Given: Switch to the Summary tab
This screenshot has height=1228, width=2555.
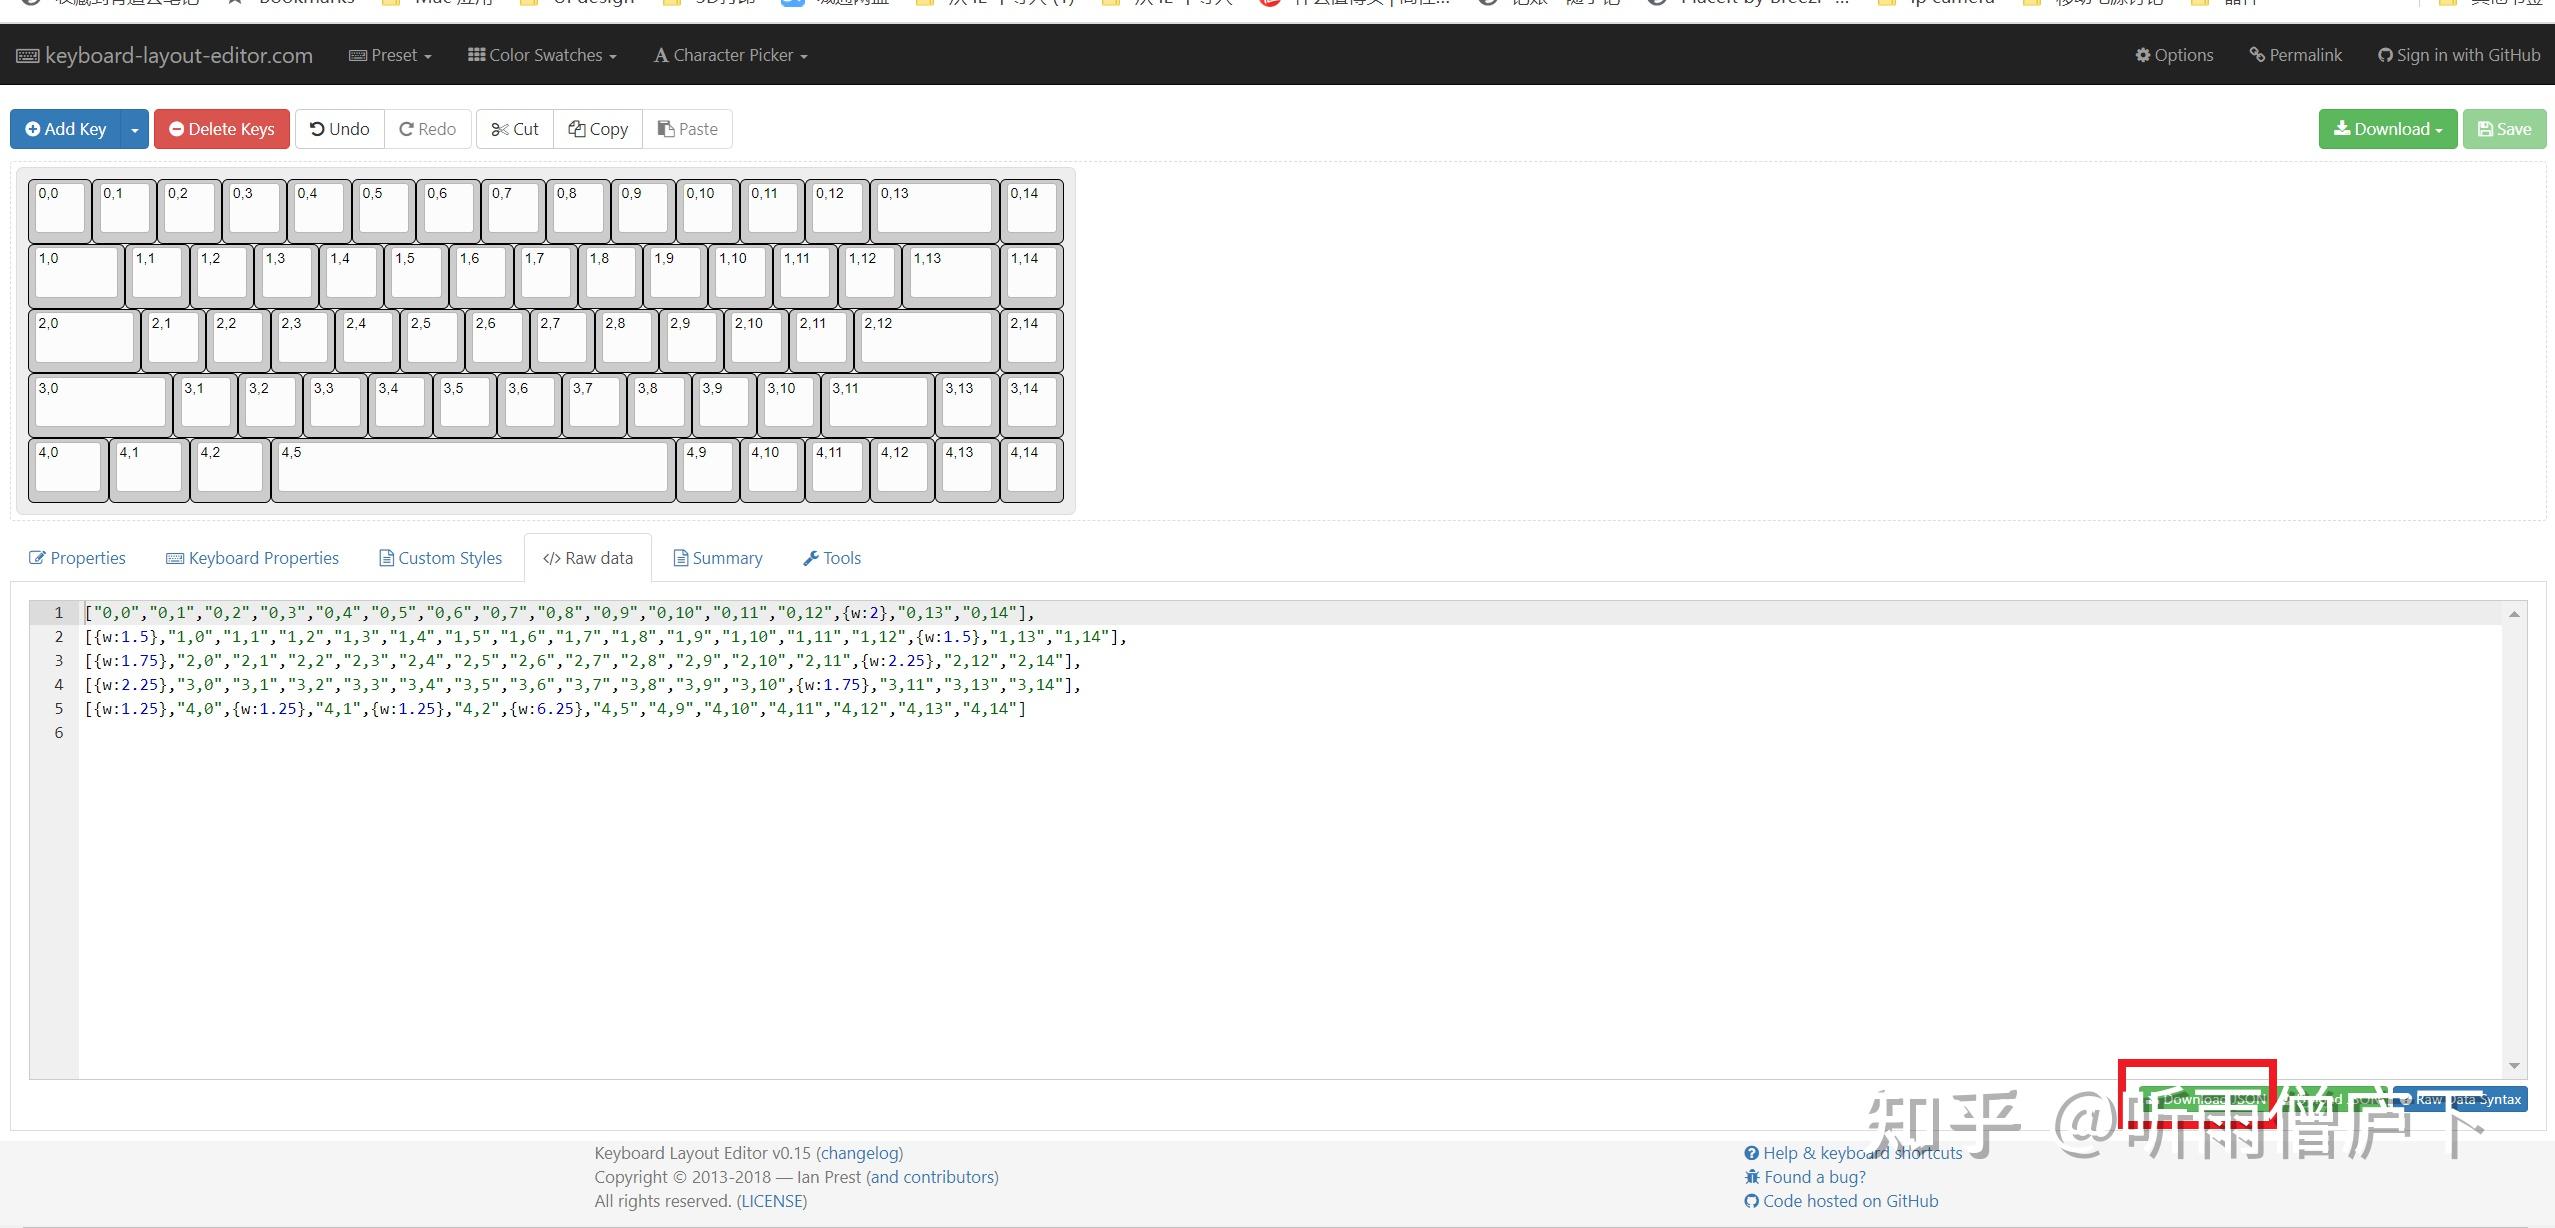Looking at the screenshot, I should [x=717, y=558].
